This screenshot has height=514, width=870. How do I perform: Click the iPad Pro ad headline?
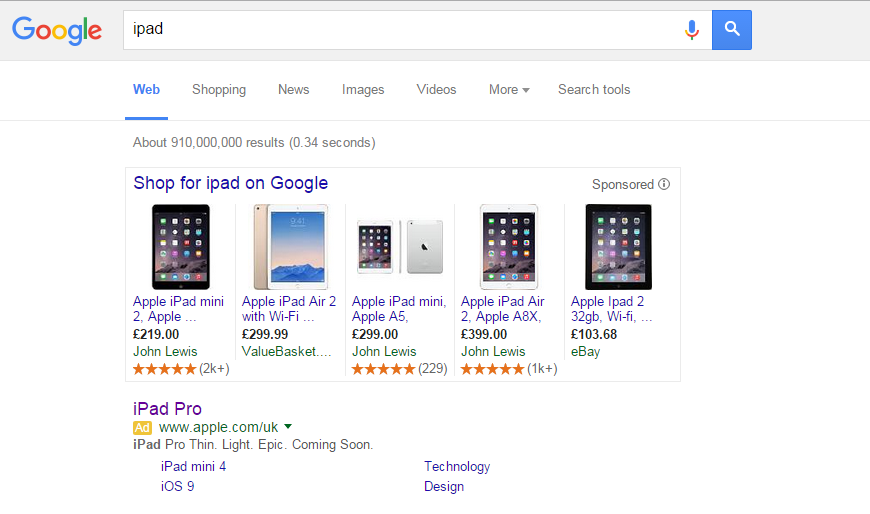tap(167, 409)
